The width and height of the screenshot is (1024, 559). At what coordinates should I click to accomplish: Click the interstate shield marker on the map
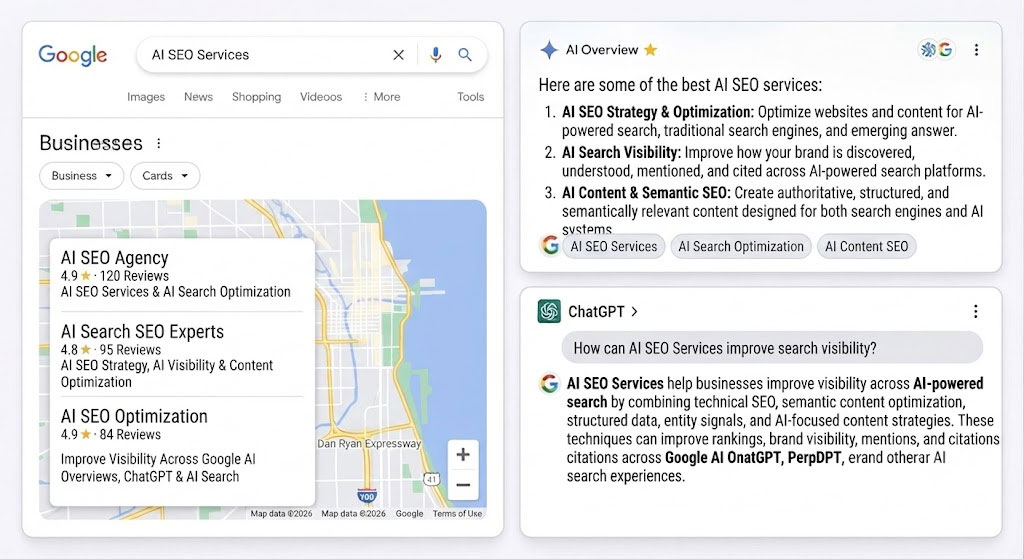pyautogui.click(x=367, y=496)
